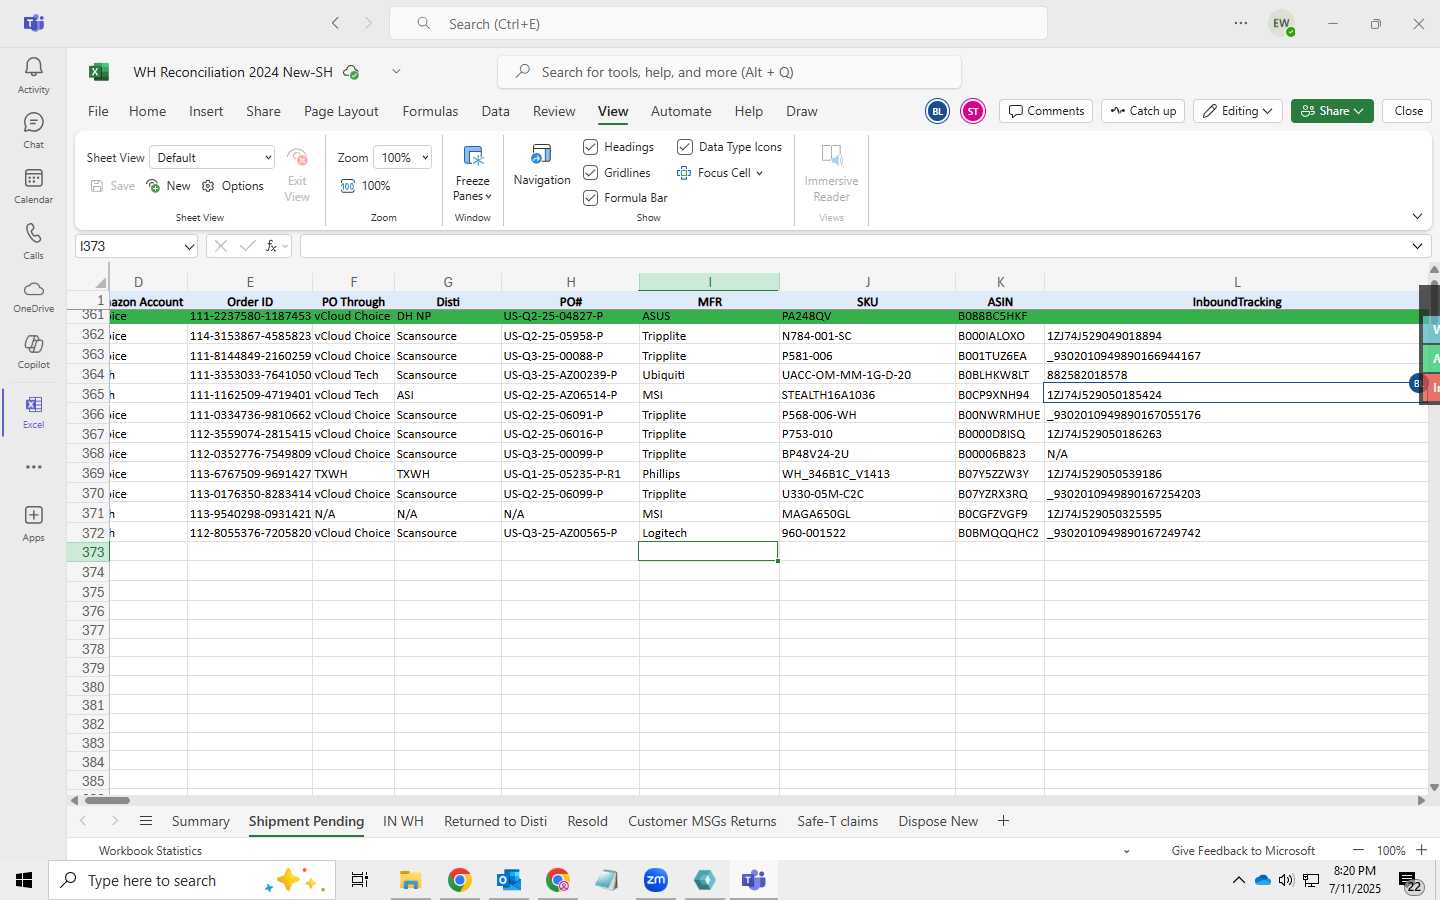
Task: Open Task View in taskbar
Action: coord(360,880)
